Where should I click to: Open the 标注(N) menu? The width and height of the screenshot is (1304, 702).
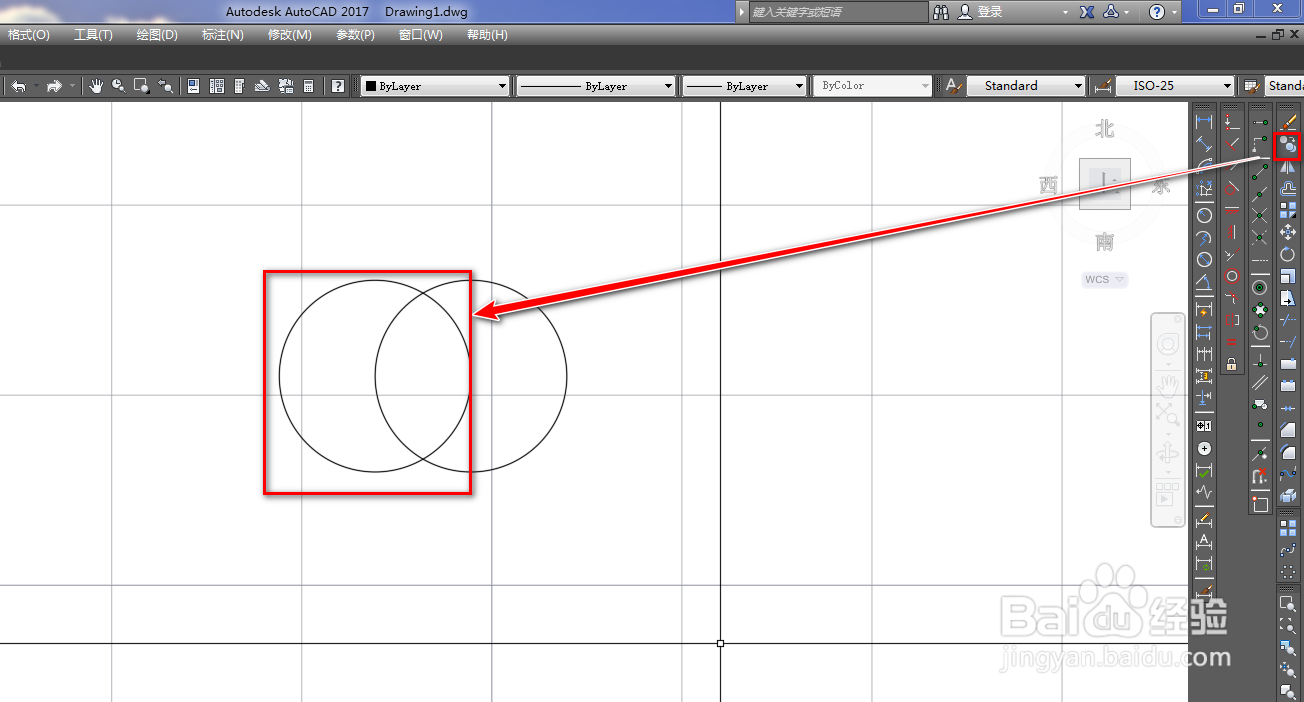click(x=222, y=35)
